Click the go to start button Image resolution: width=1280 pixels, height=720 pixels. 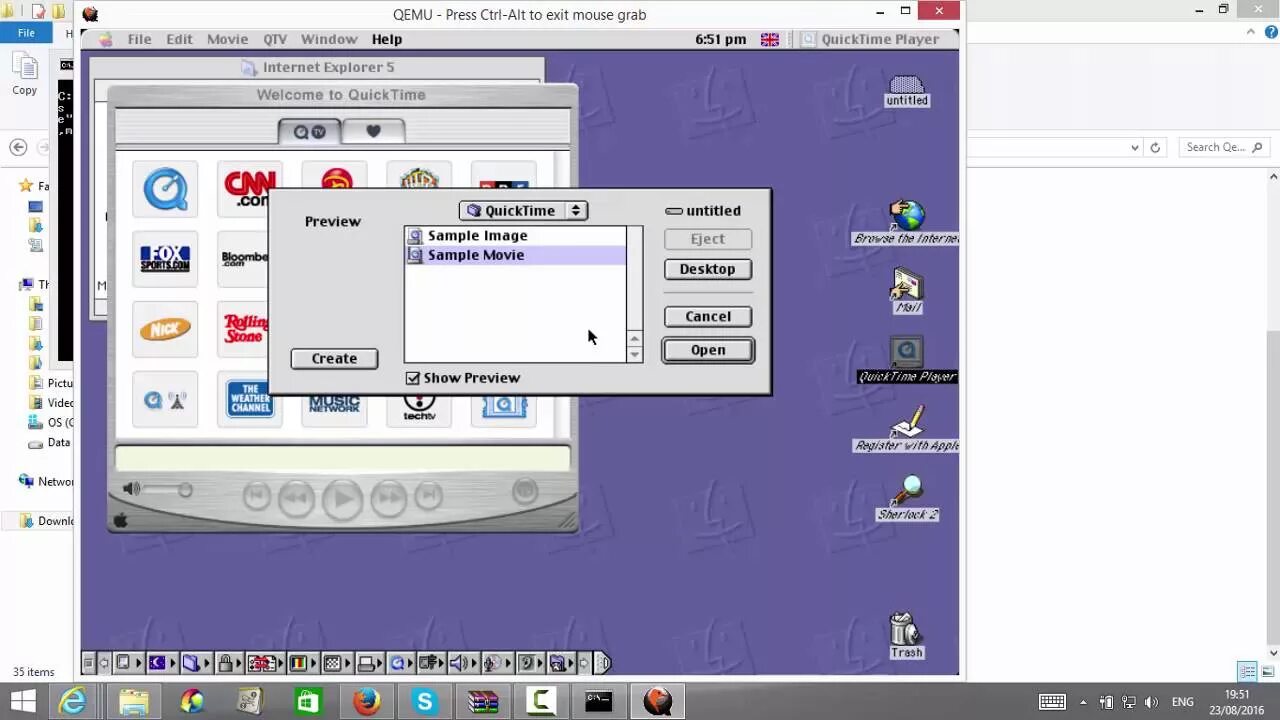pos(257,495)
